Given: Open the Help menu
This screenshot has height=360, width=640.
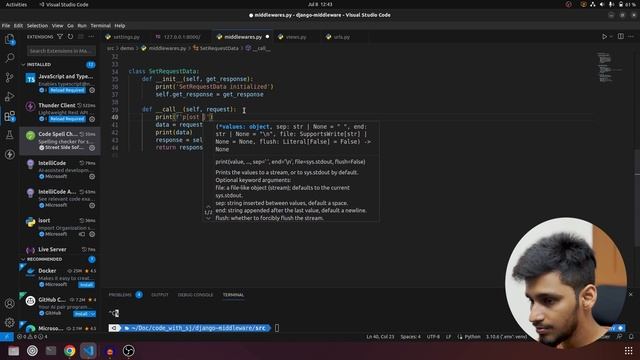Looking at the screenshot, I should [120, 26].
